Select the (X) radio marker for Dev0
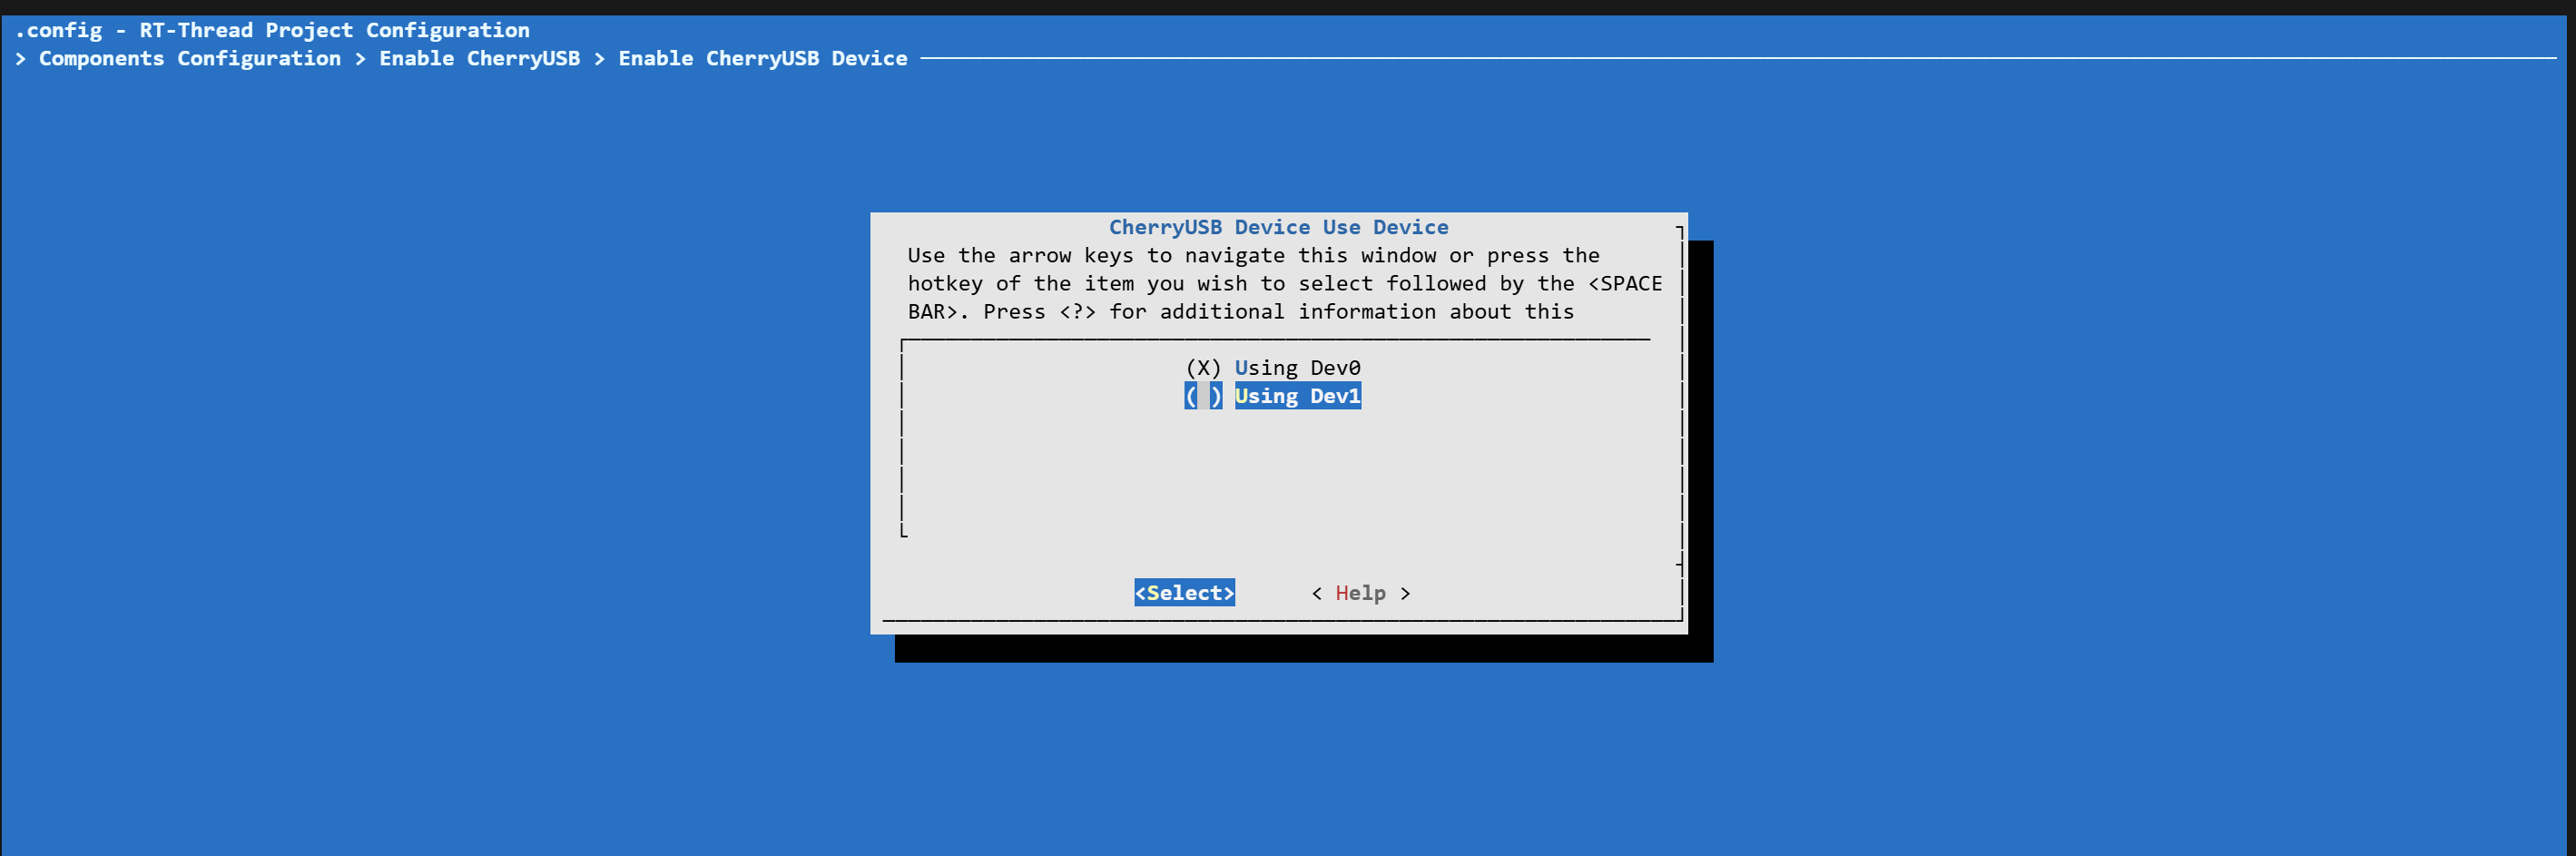Image resolution: width=2576 pixels, height=856 pixels. pos(1203,368)
